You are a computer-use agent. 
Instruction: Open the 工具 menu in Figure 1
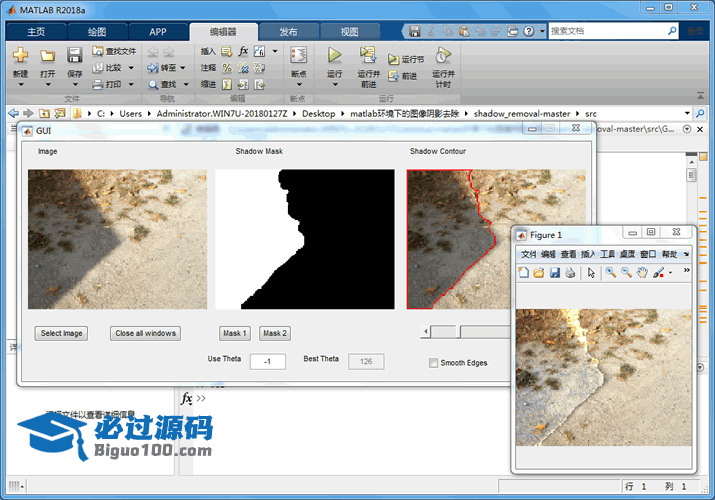607,254
